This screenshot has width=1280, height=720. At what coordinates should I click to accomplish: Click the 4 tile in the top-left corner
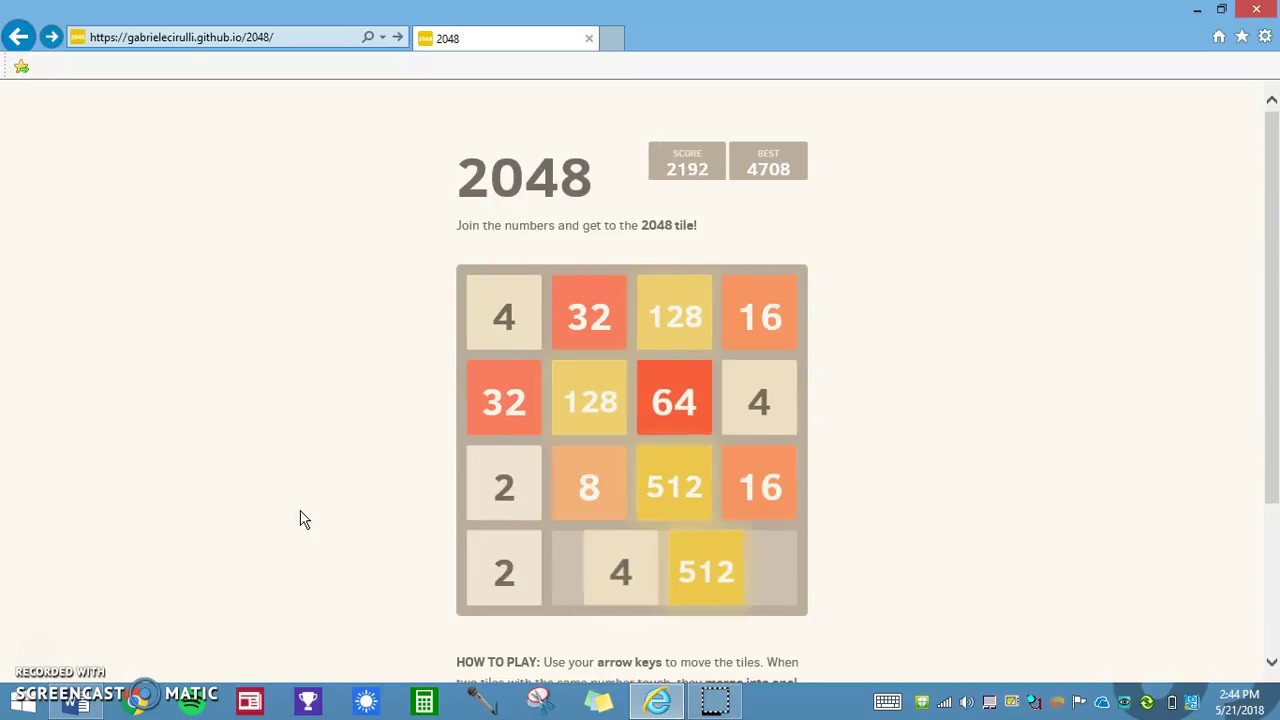pos(504,313)
